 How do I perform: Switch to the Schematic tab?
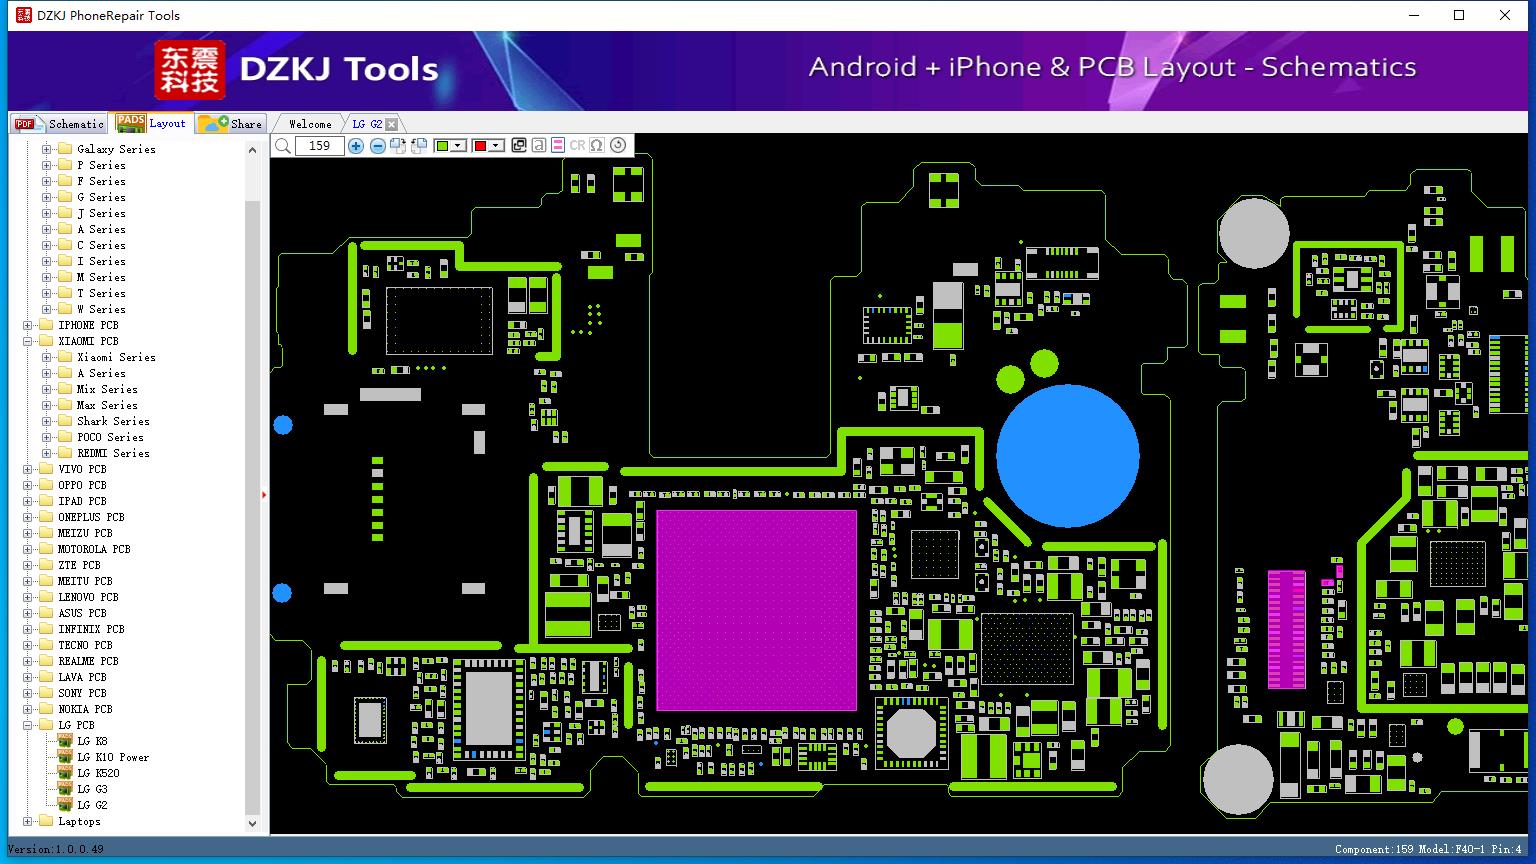coord(59,124)
